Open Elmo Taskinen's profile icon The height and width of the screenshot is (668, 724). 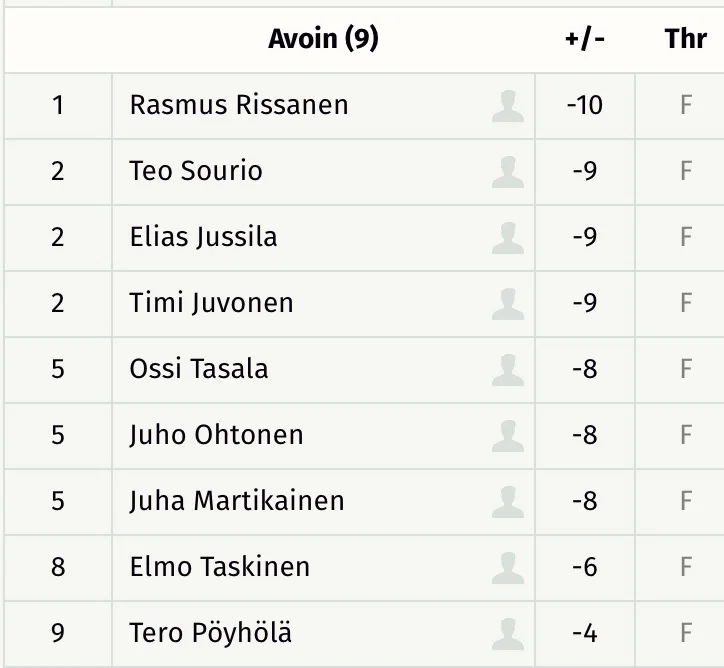point(508,567)
